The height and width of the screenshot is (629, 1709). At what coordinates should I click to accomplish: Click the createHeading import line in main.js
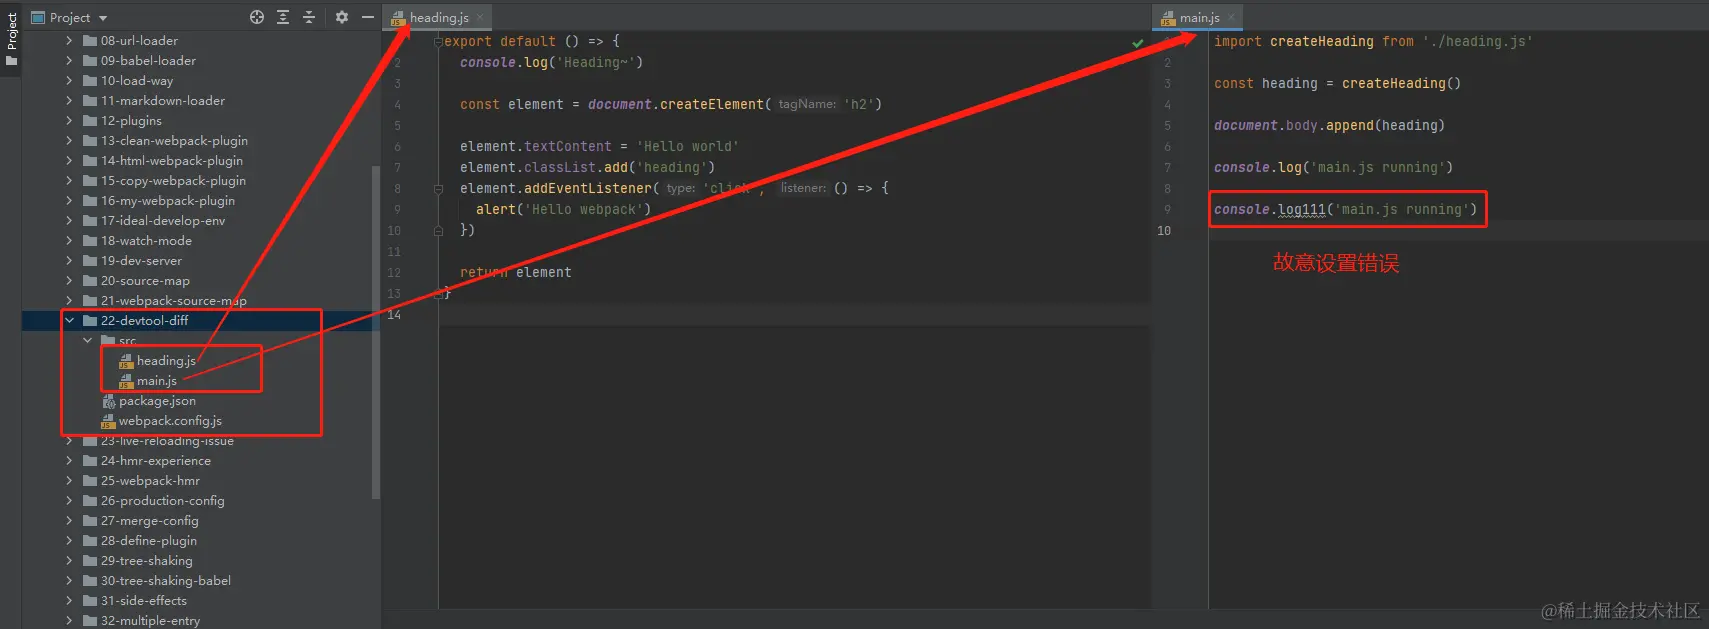(x=1373, y=42)
